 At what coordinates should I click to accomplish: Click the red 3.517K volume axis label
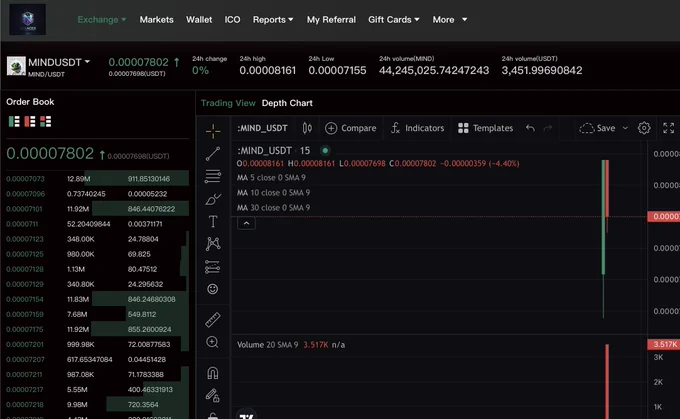tap(664, 344)
